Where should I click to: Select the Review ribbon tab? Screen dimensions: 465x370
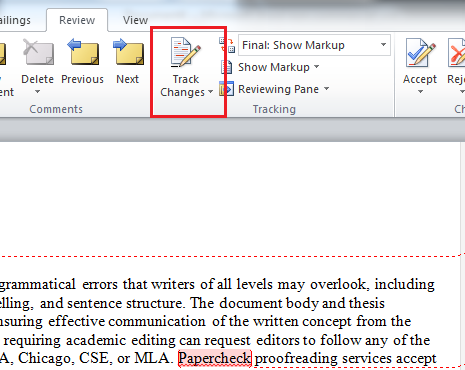pos(77,20)
